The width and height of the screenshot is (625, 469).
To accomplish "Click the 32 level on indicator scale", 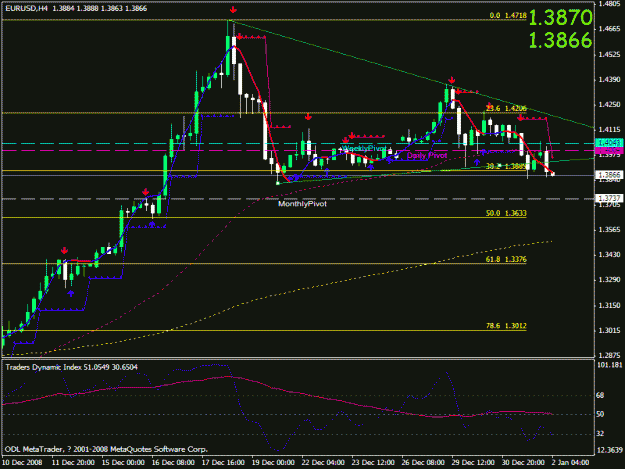I will [x=600, y=434].
